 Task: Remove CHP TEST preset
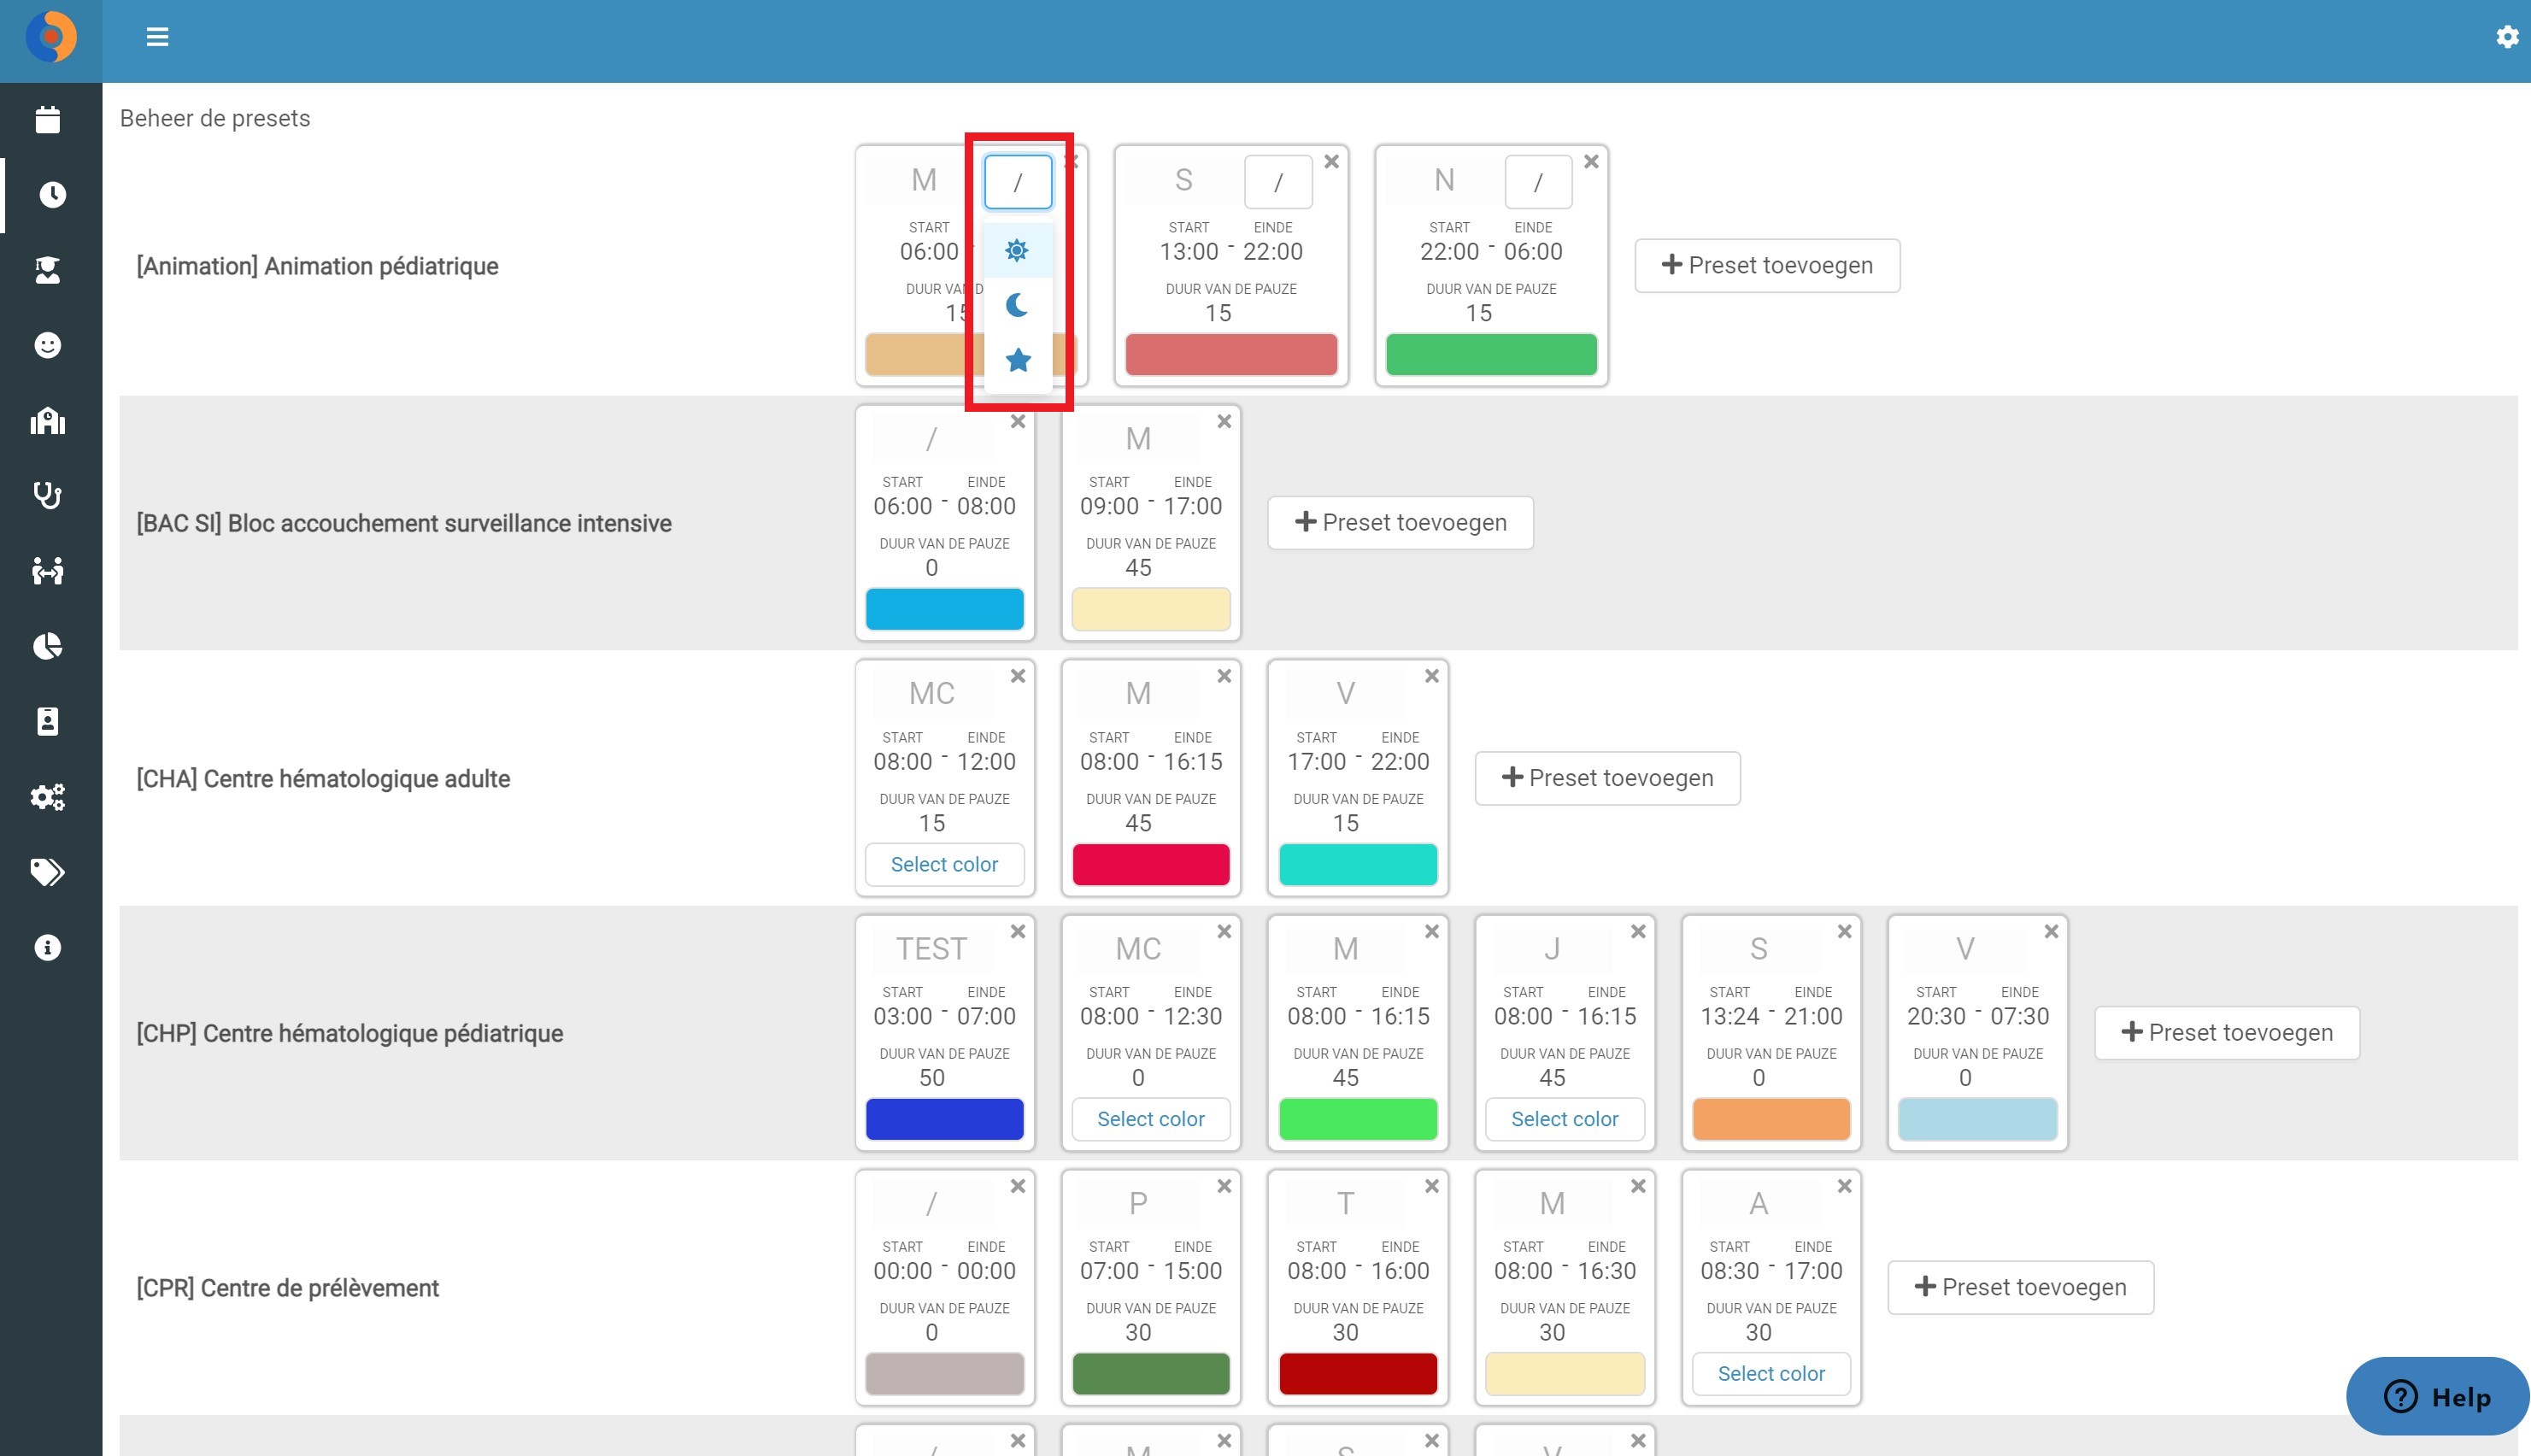[1018, 931]
